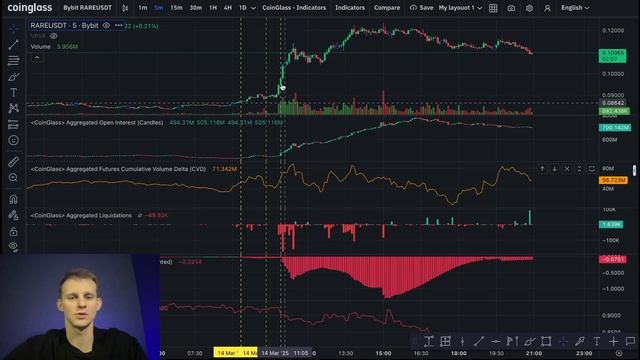The height and width of the screenshot is (360, 640).
Task: Open the pattern drawing tool in left sidebar
Action: click(13, 108)
